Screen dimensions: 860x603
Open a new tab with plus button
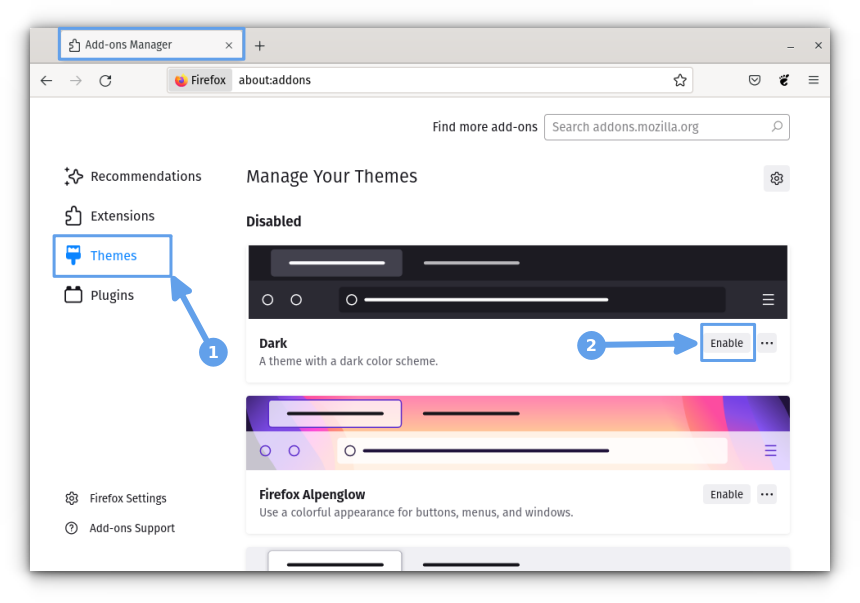click(x=259, y=46)
